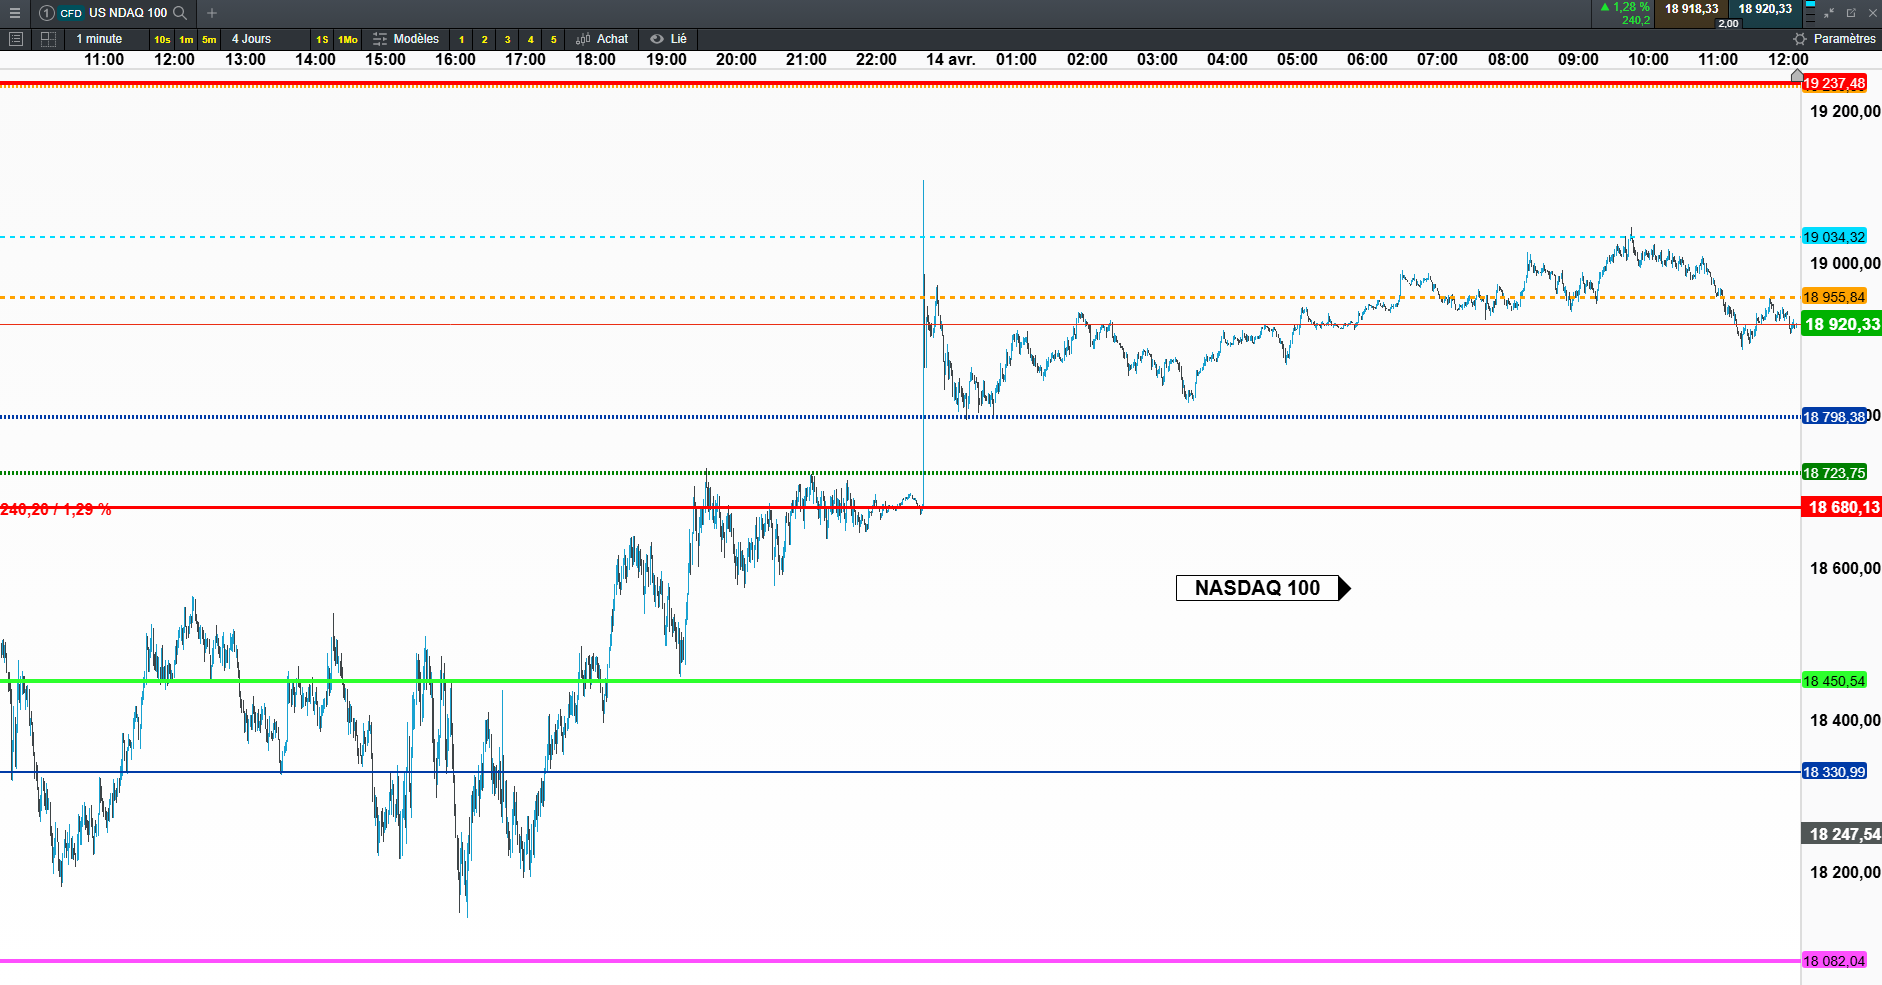
Task: Switch to 10s timeframe shortcut
Action: coord(162,39)
